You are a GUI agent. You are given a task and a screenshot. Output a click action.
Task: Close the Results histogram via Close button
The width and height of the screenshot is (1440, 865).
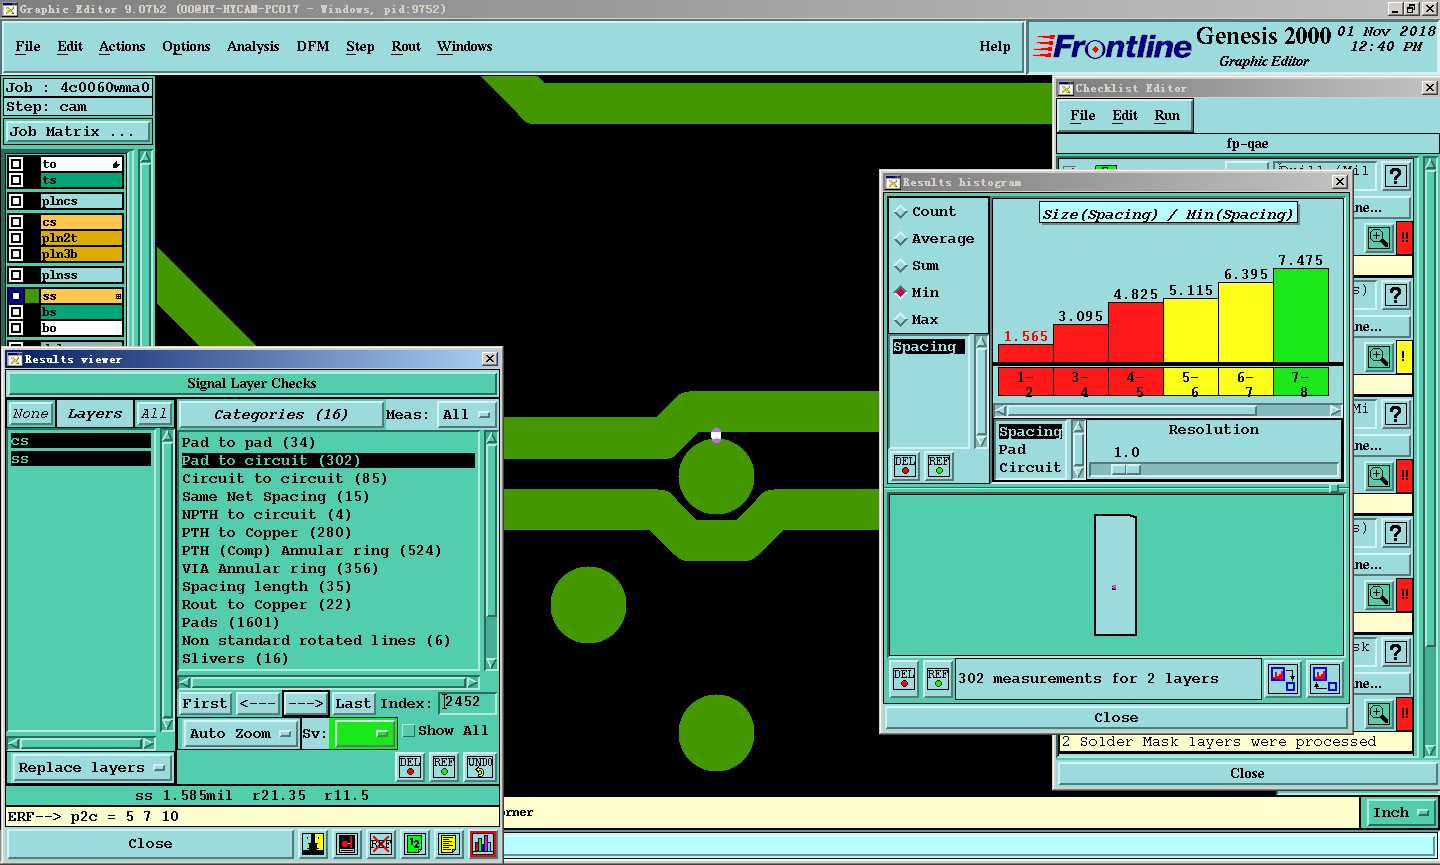pyautogui.click(x=1116, y=718)
